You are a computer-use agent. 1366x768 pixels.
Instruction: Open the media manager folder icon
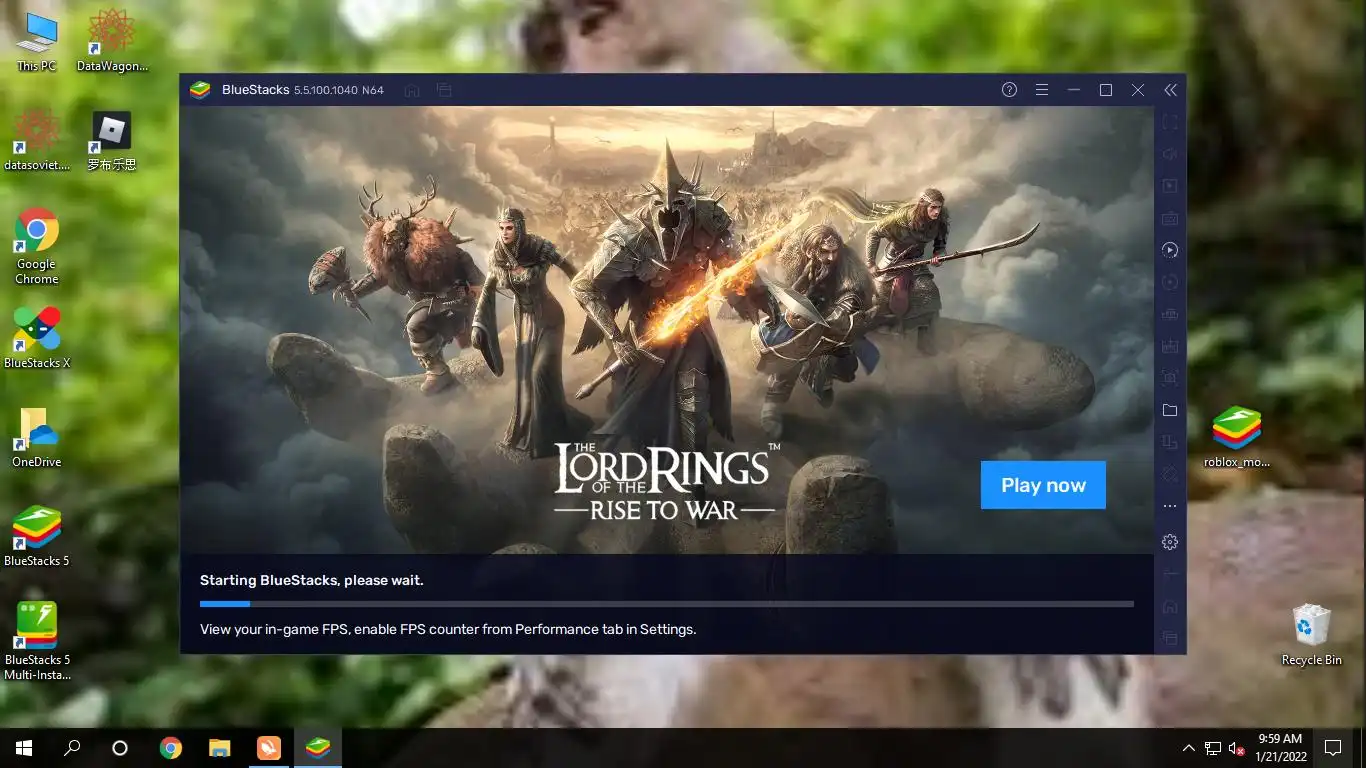[1170, 410]
